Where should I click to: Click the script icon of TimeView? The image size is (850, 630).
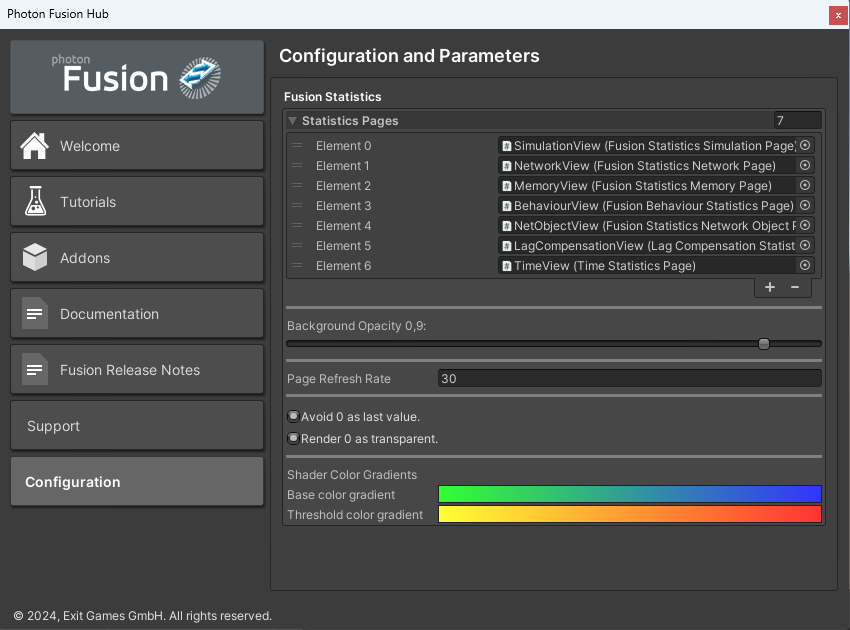[x=507, y=266]
